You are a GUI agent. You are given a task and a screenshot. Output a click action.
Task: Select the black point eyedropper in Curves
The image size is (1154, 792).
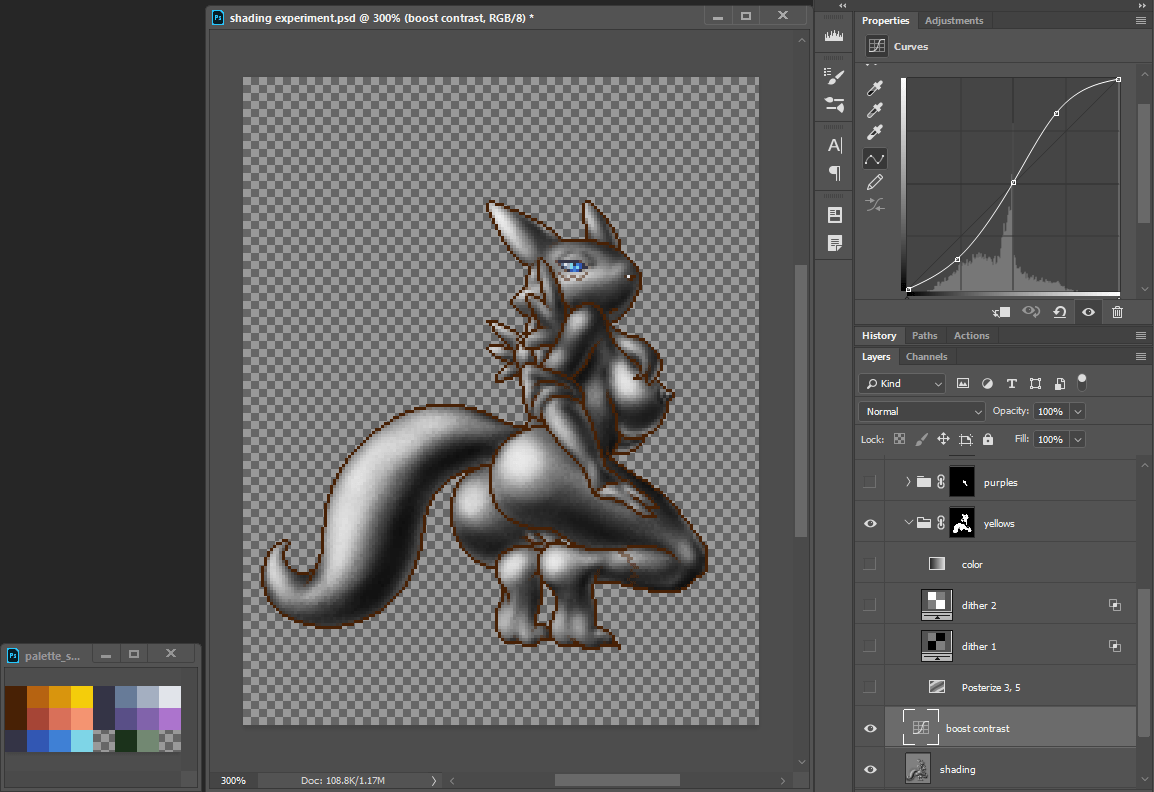point(875,88)
